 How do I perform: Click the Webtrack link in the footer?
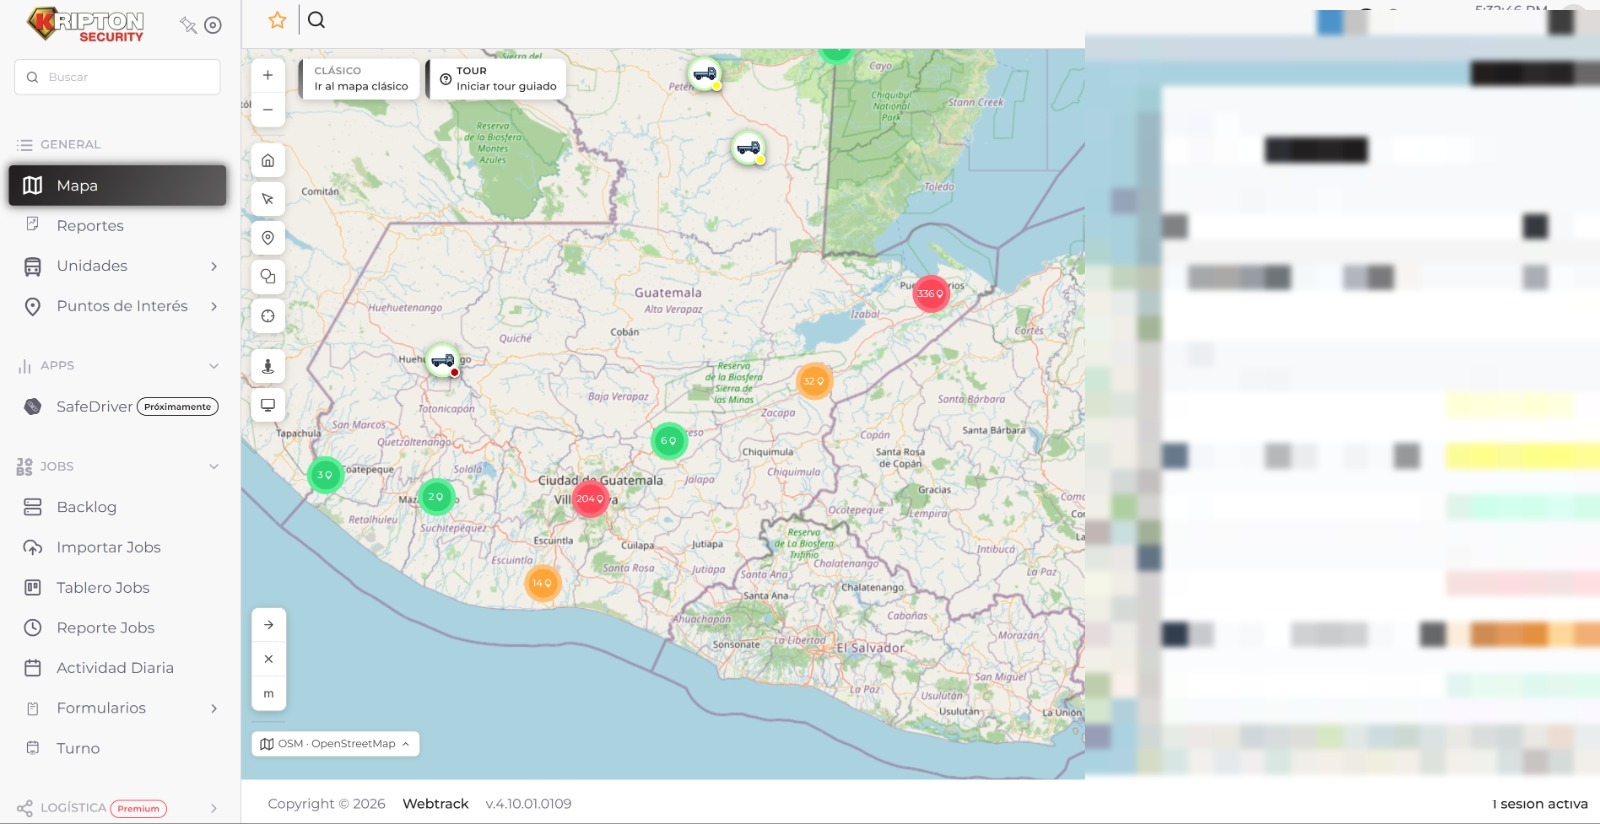click(x=435, y=804)
